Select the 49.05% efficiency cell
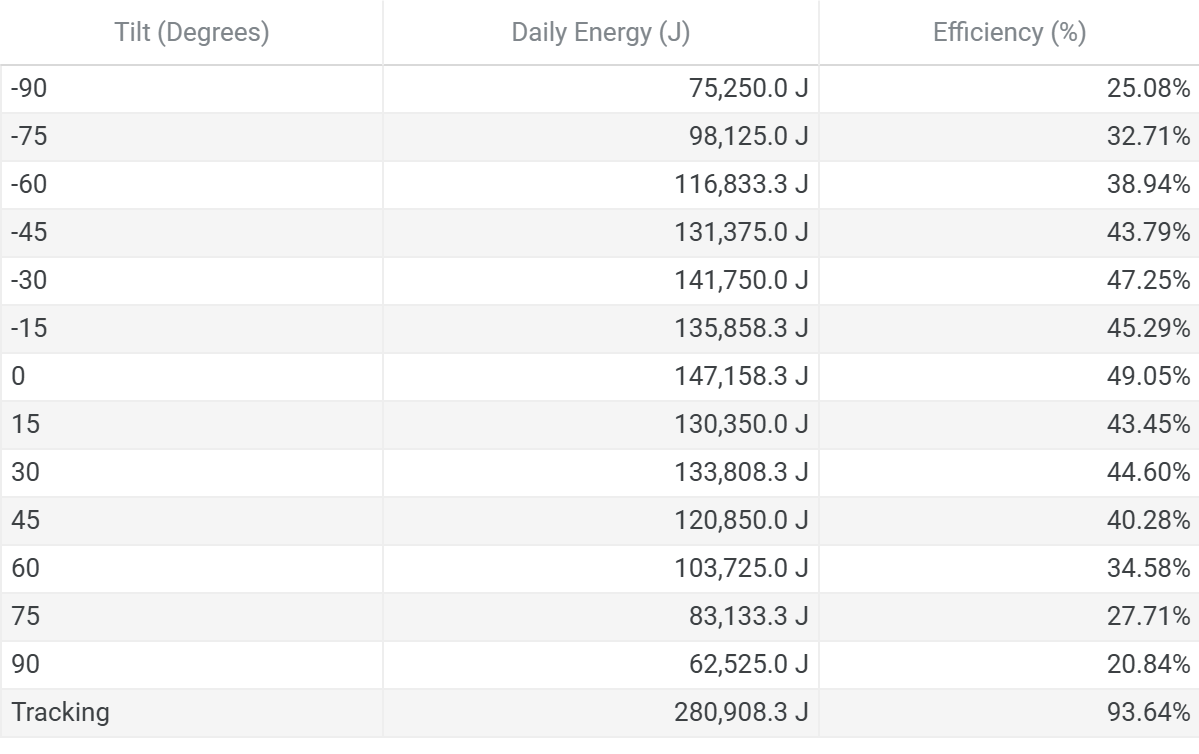Viewport: 1199px width, 754px height. (x=1009, y=377)
